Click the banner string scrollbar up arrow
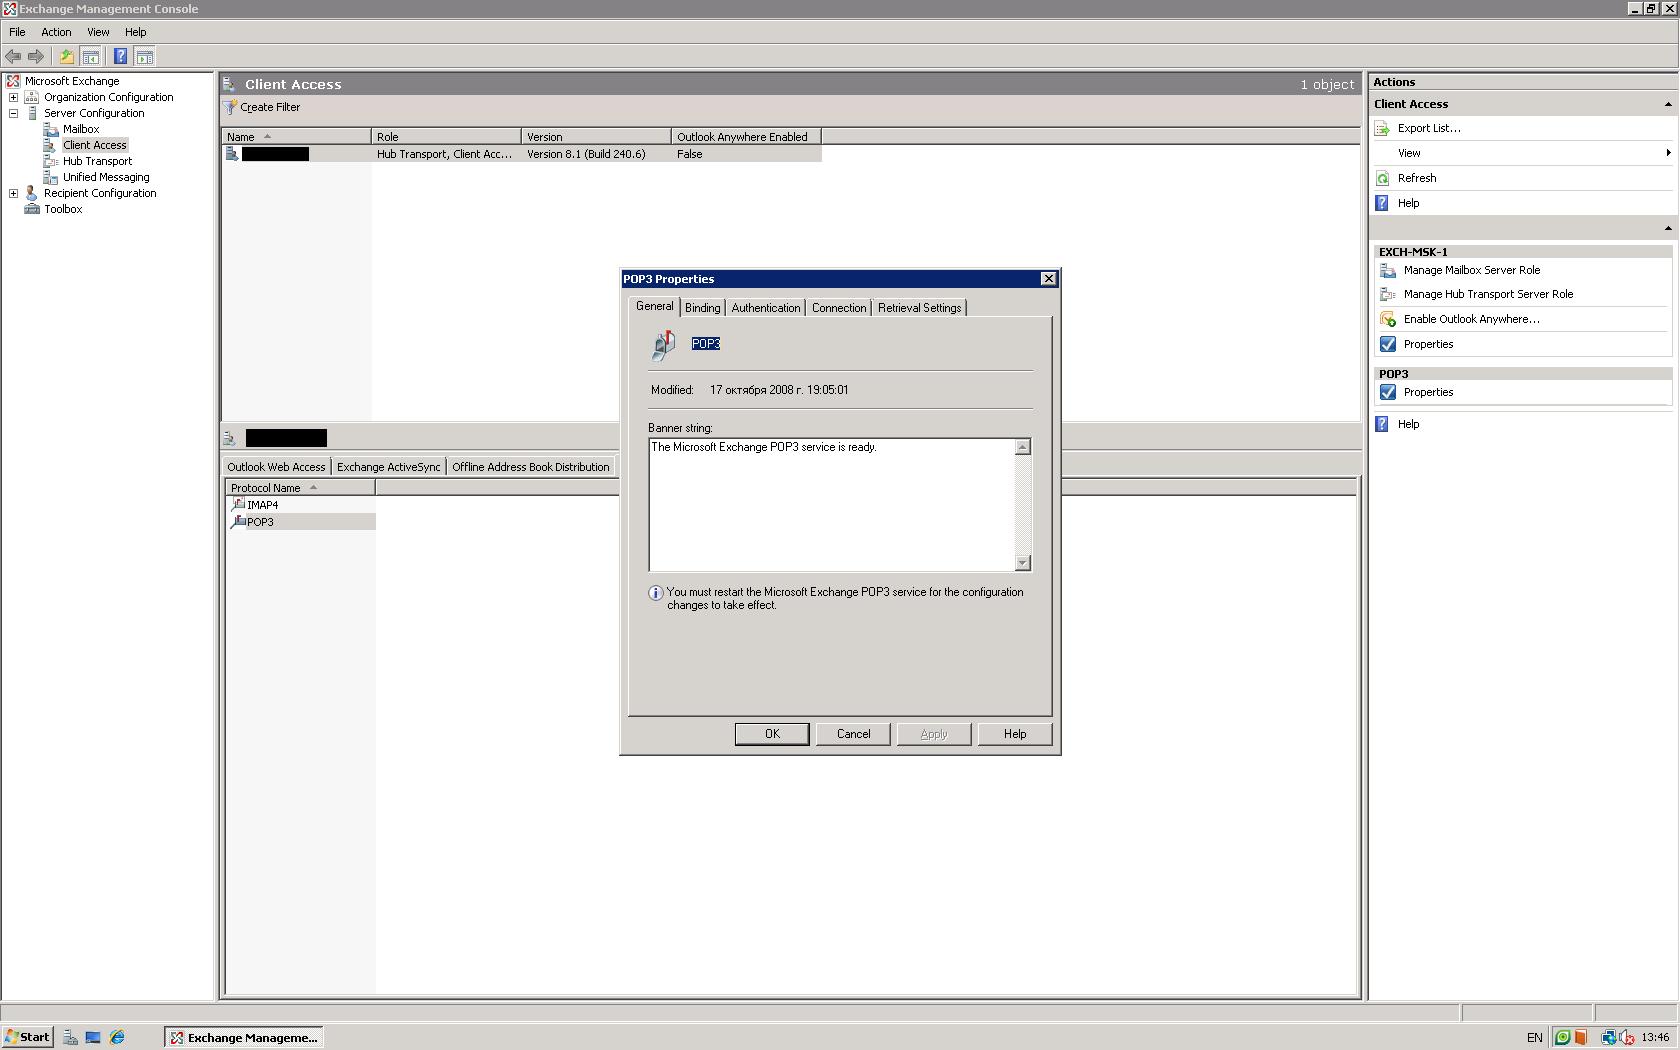Image resolution: width=1680 pixels, height=1050 pixels. click(1022, 447)
